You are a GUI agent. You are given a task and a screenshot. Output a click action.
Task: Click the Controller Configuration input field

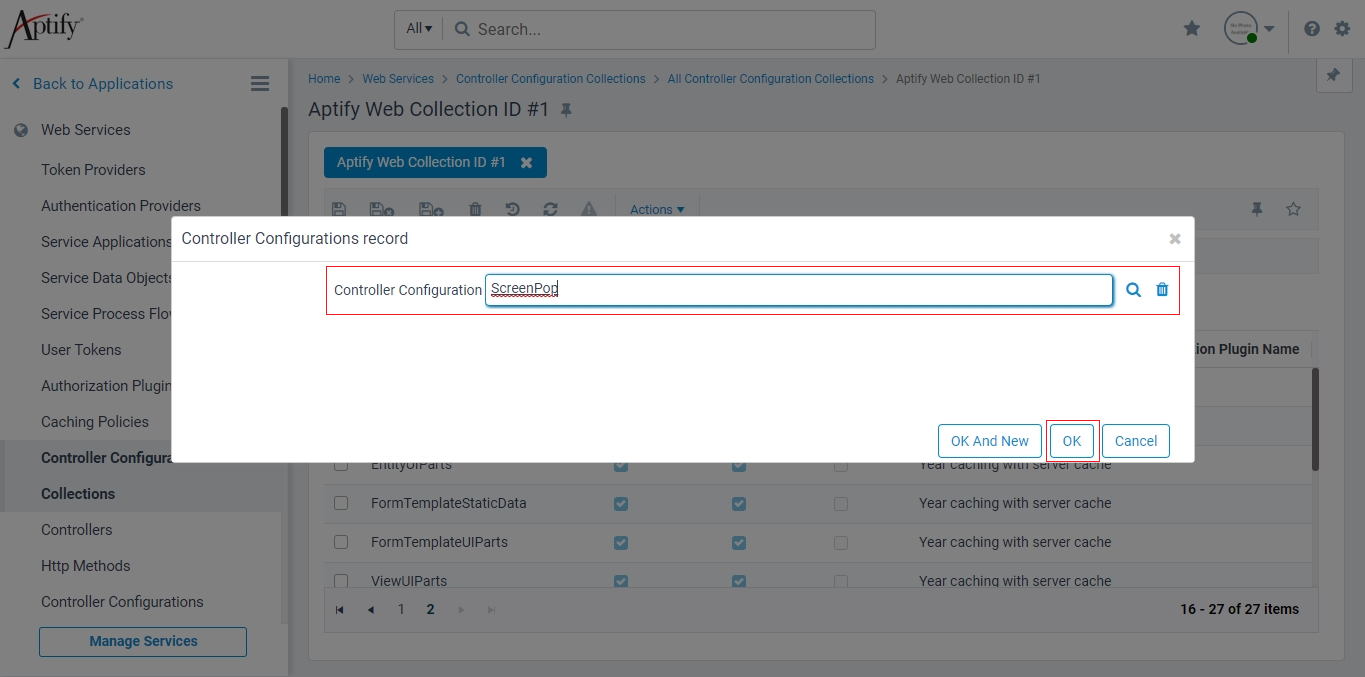pos(799,290)
